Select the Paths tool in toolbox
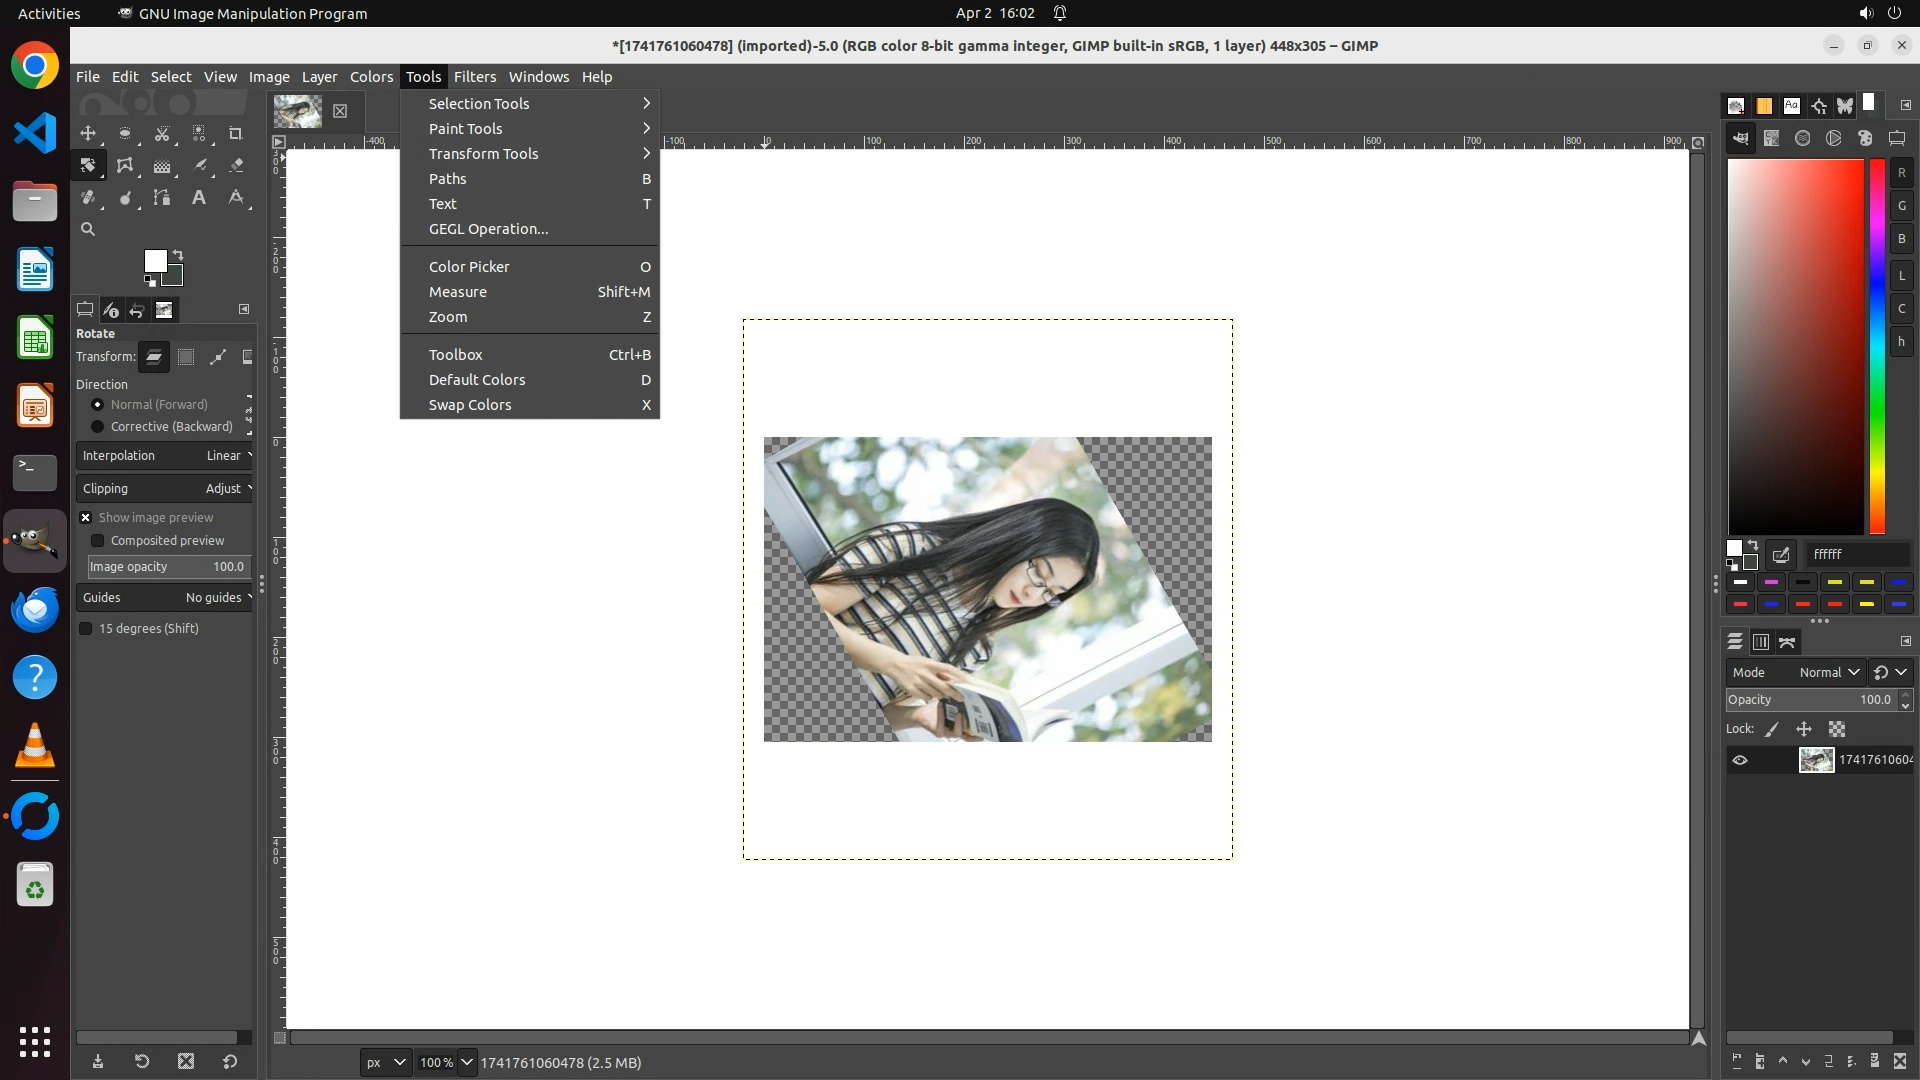 [x=162, y=197]
